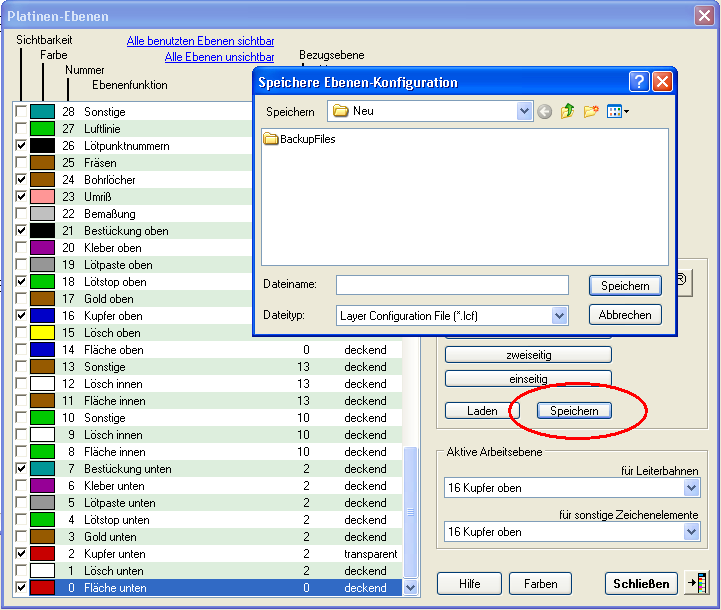The height and width of the screenshot is (610, 721).
Task: Click the Farben button
Action: (x=540, y=583)
